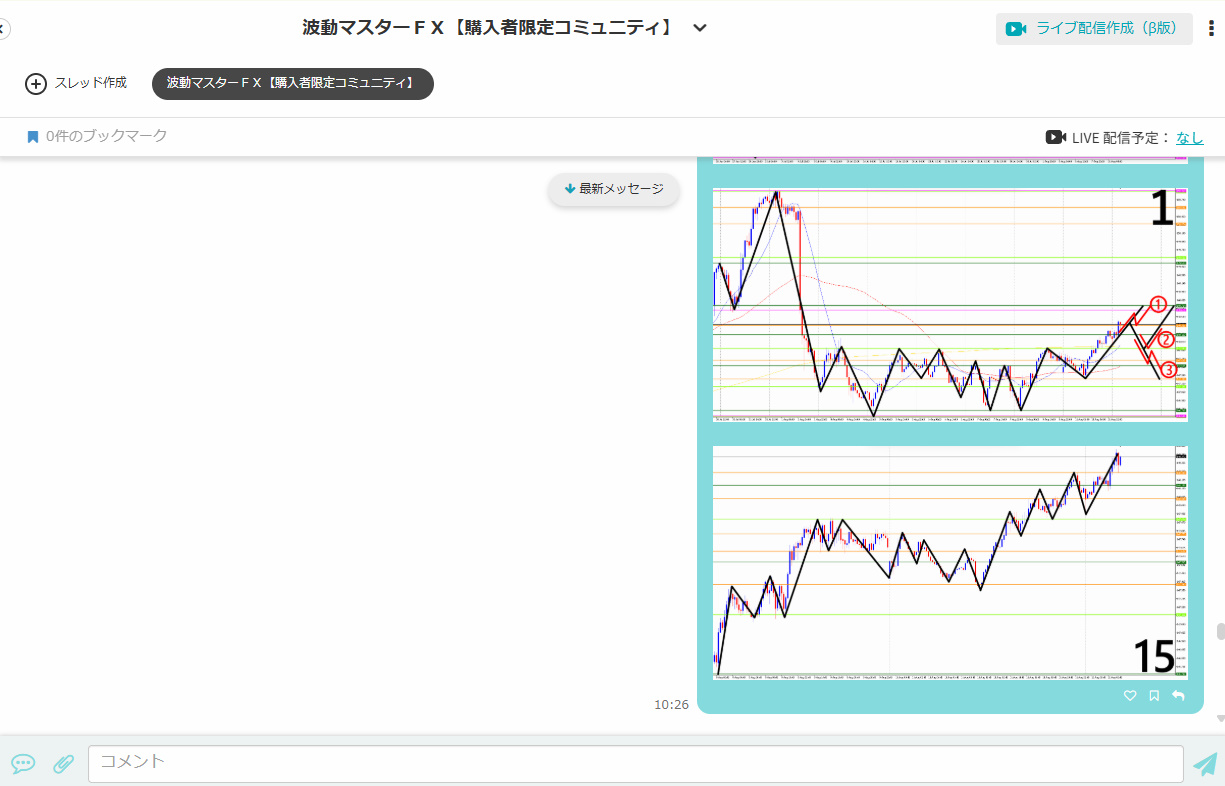Reply to the message with arrow icon
The height and width of the screenshot is (786, 1225).
point(1178,696)
